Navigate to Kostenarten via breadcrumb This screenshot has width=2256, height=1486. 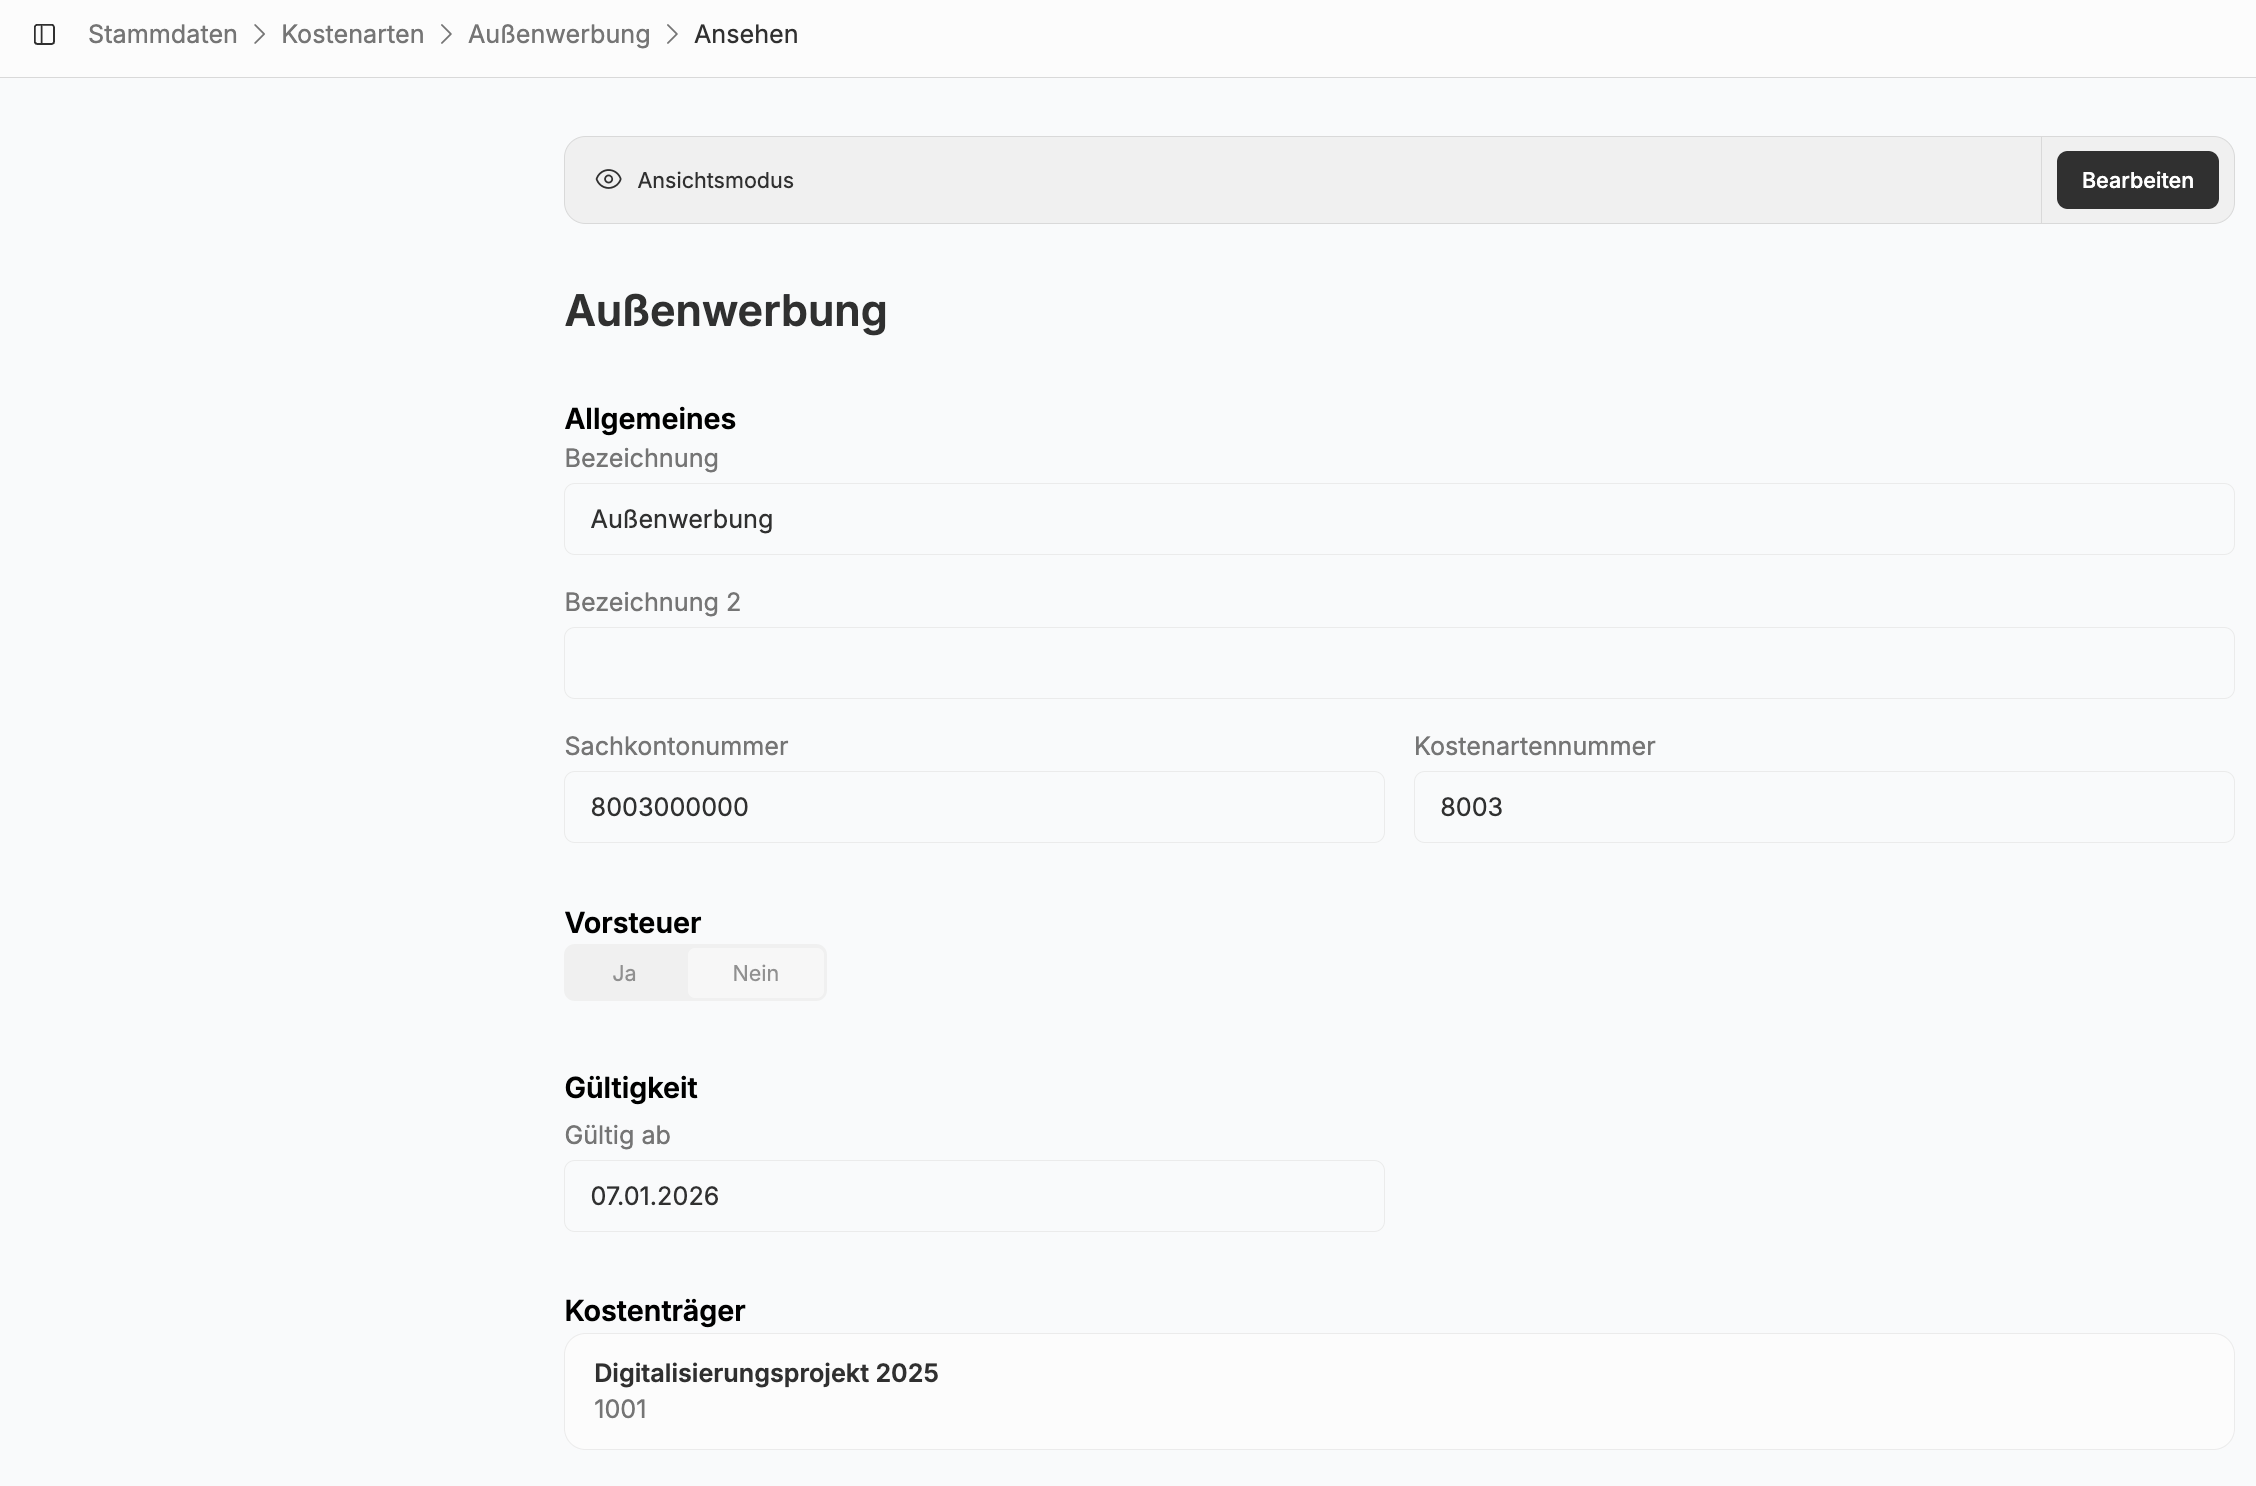352,34
